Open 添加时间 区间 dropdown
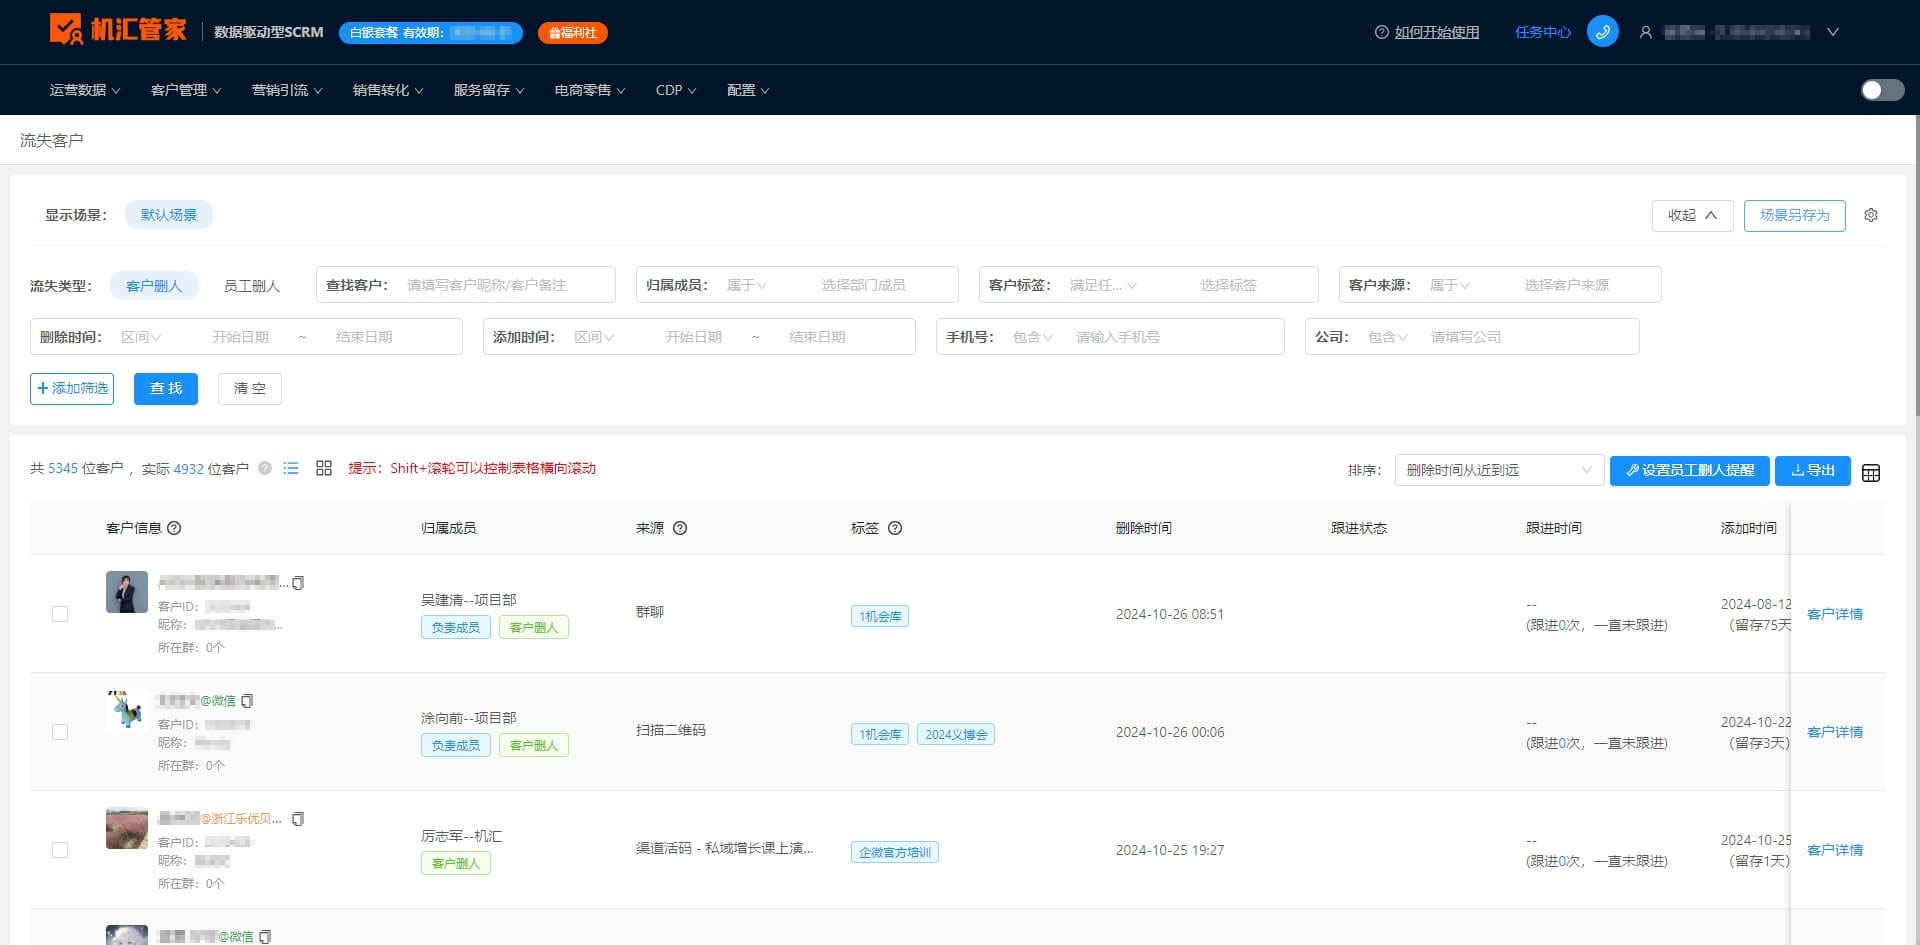This screenshot has width=1920, height=945. click(x=594, y=337)
